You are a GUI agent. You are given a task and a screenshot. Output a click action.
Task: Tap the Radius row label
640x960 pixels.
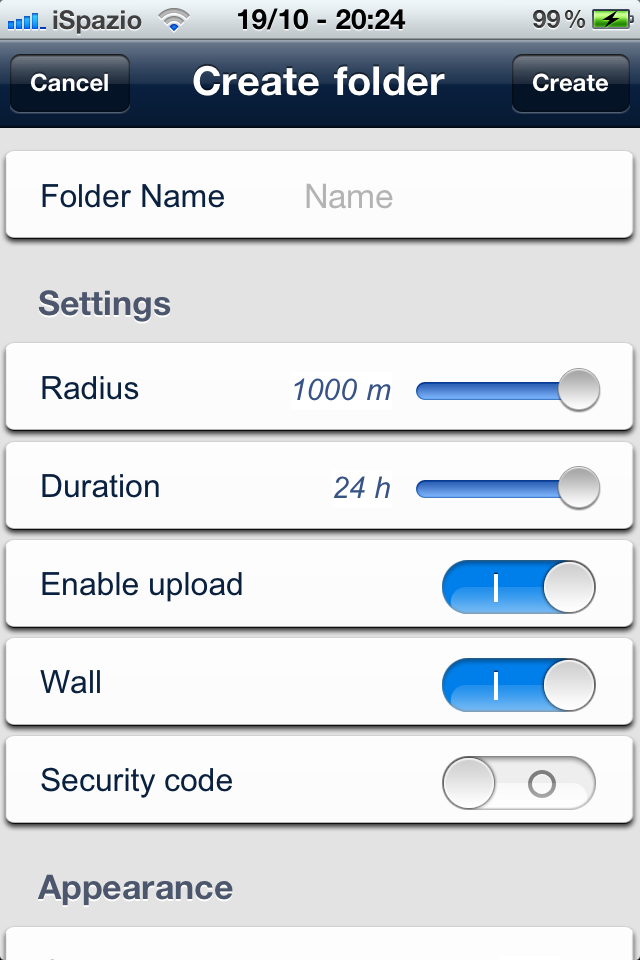[x=90, y=388]
